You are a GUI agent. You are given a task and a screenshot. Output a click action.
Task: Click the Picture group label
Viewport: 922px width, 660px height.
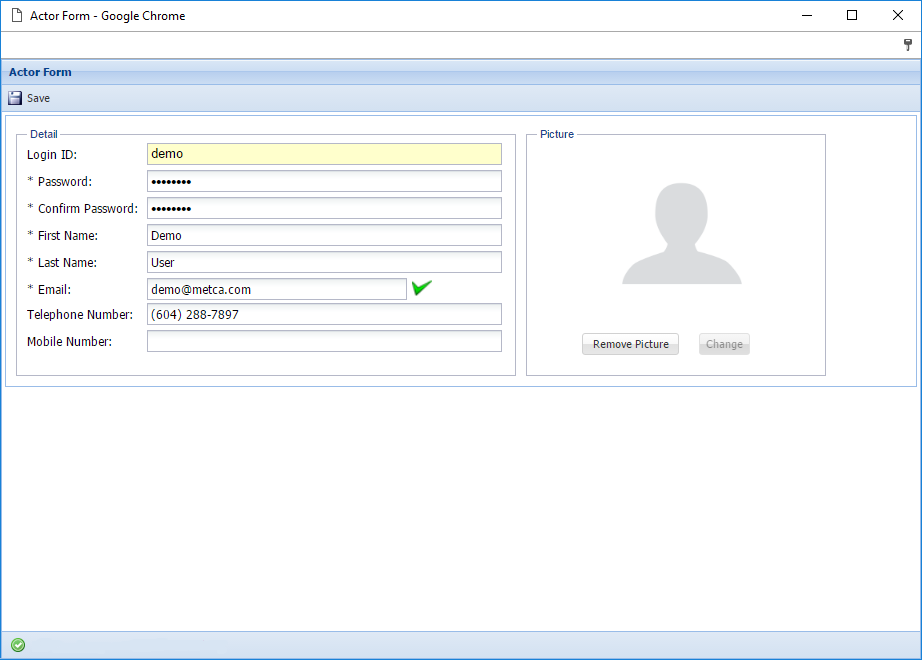point(556,134)
